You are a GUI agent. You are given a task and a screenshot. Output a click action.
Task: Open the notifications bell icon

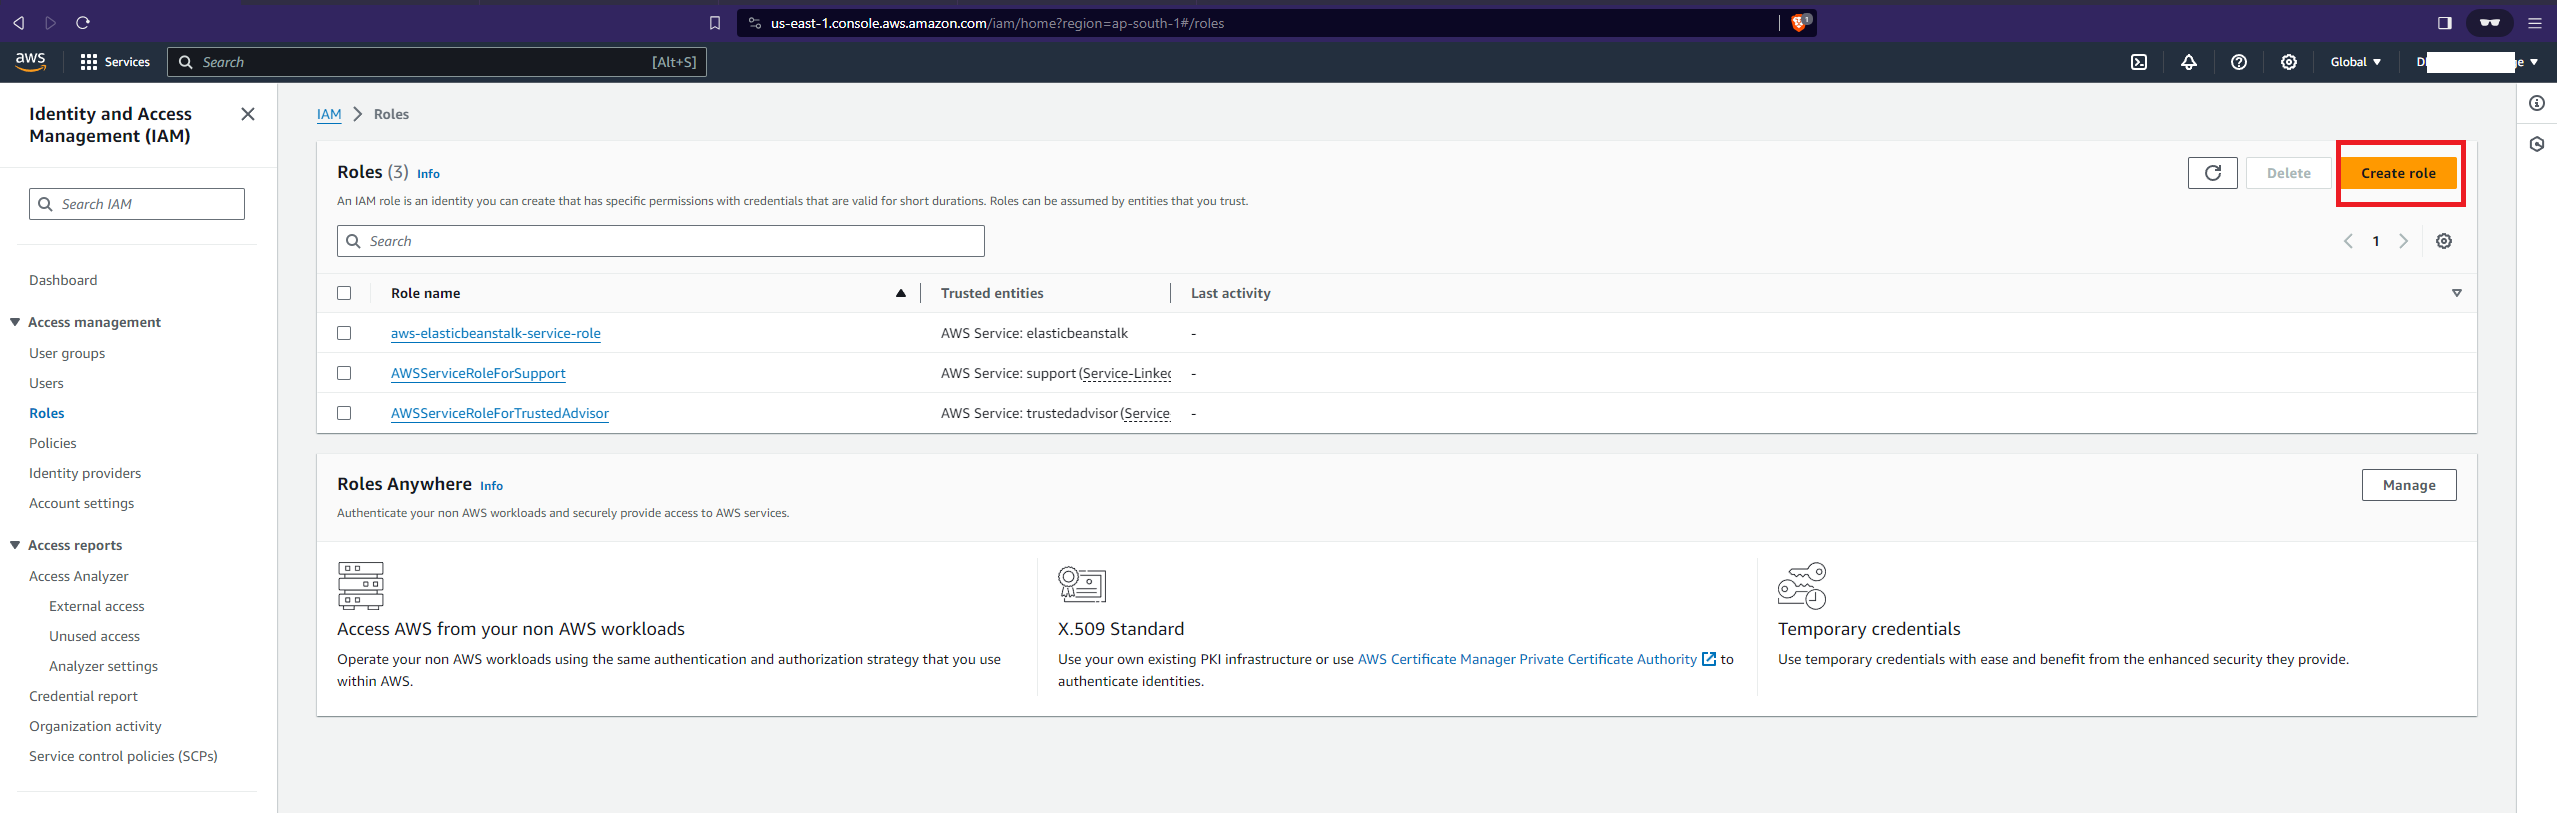(x=2188, y=62)
